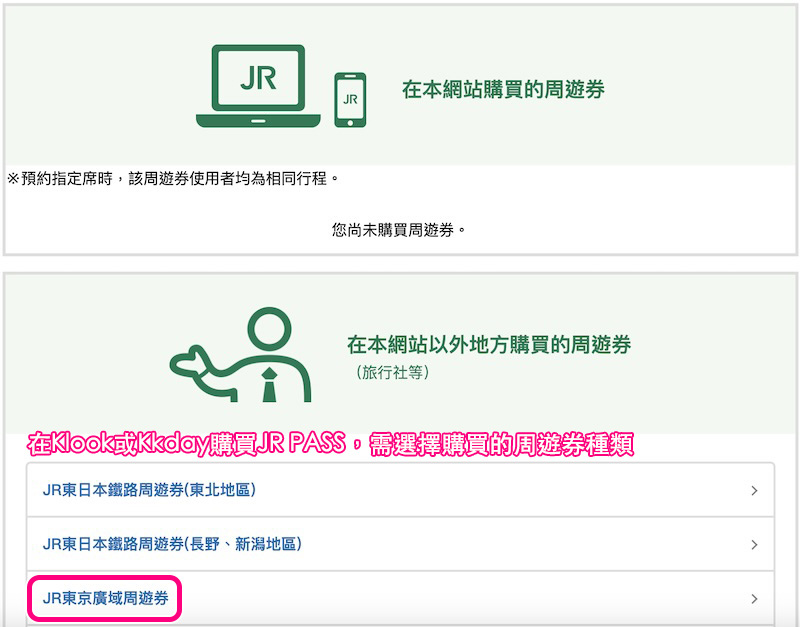Screen dimensions: 800x627
Task: Open JR東日本鐵路周遊券(長野、新潟地區) link
Action: 172,544
